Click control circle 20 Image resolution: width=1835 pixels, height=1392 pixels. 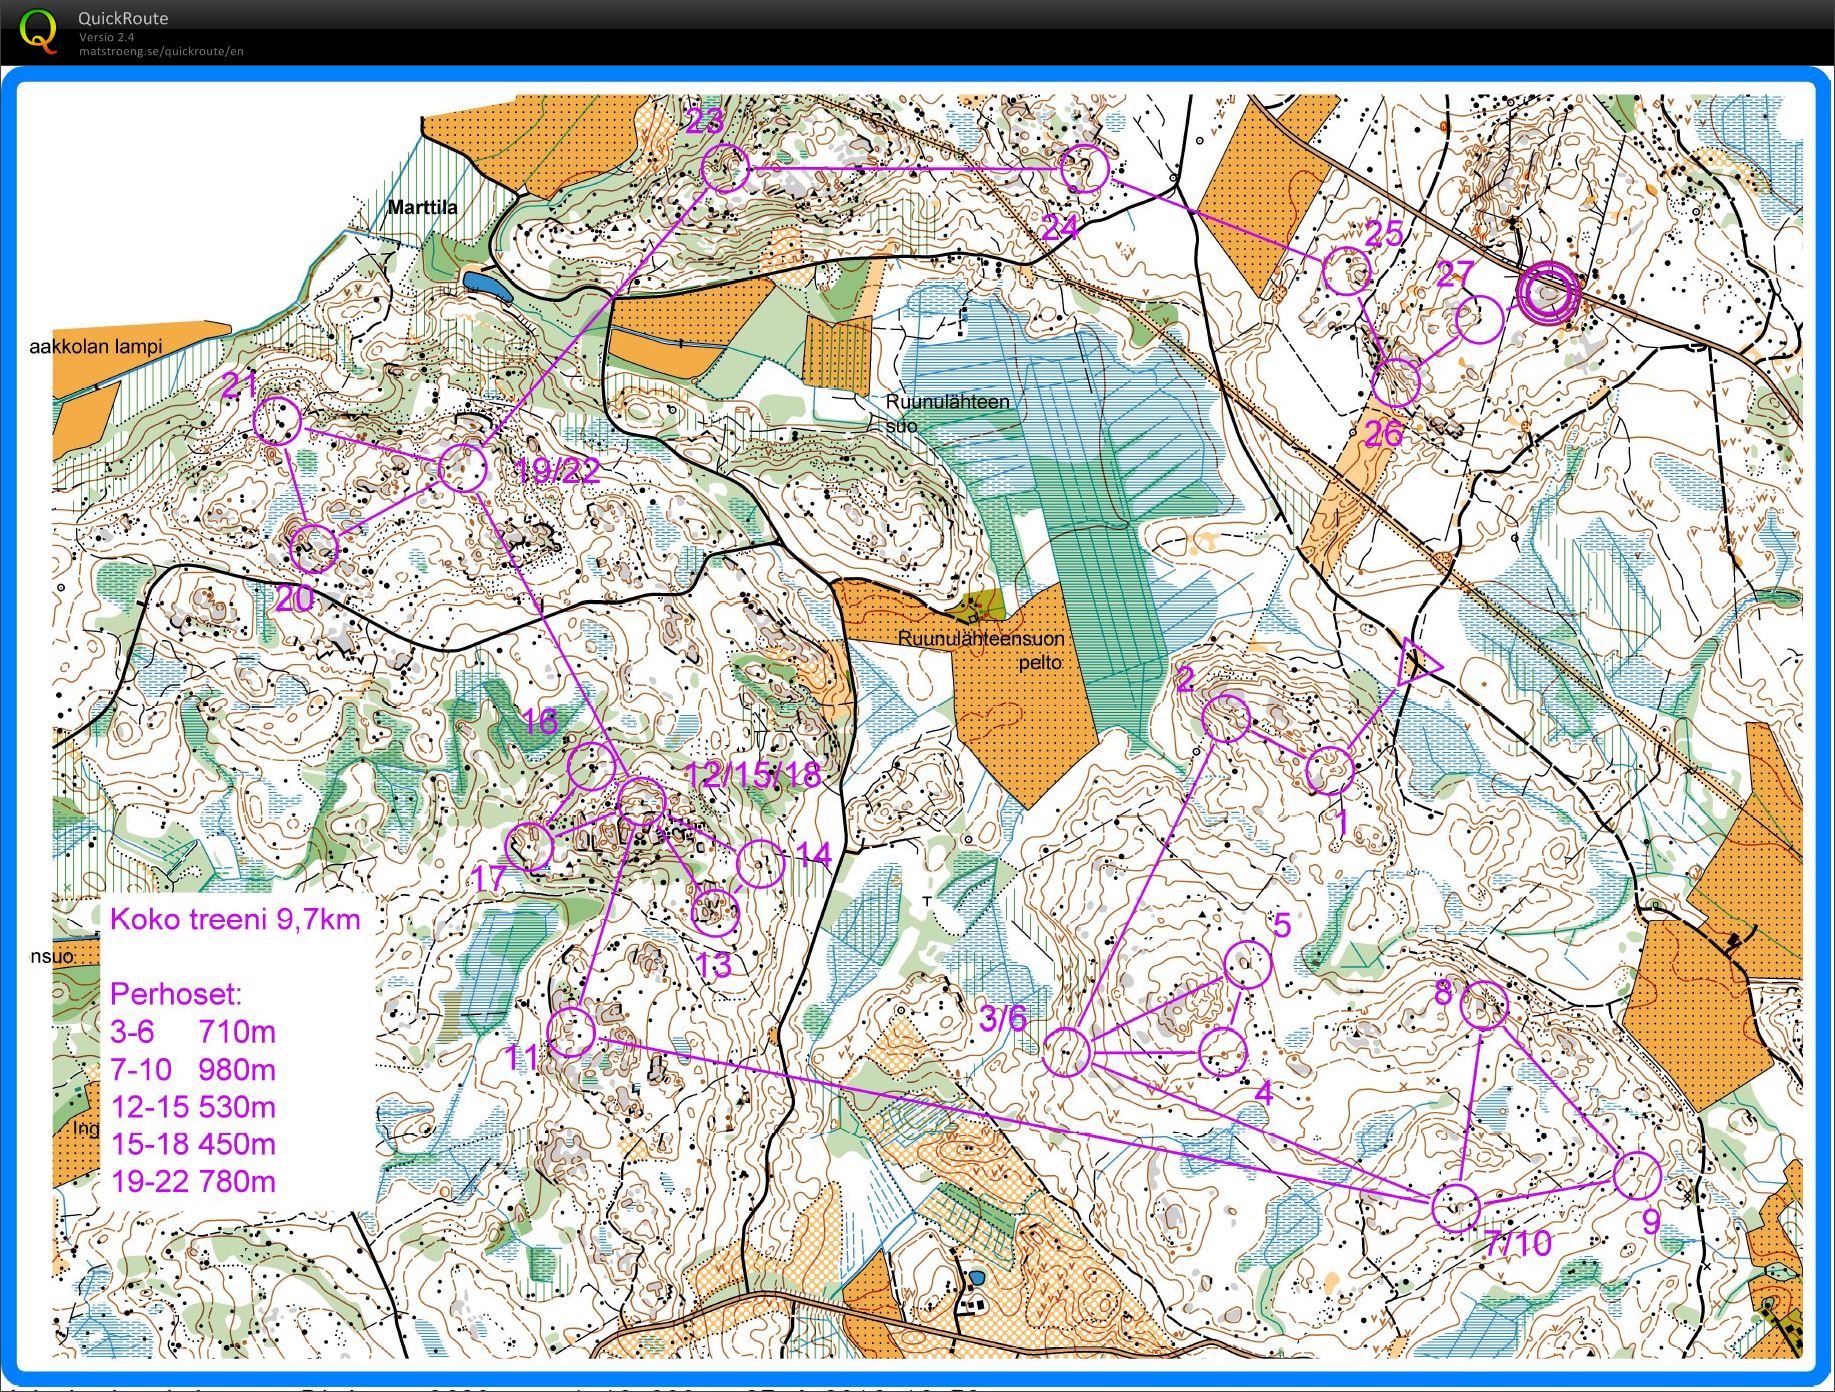pyautogui.click(x=314, y=548)
